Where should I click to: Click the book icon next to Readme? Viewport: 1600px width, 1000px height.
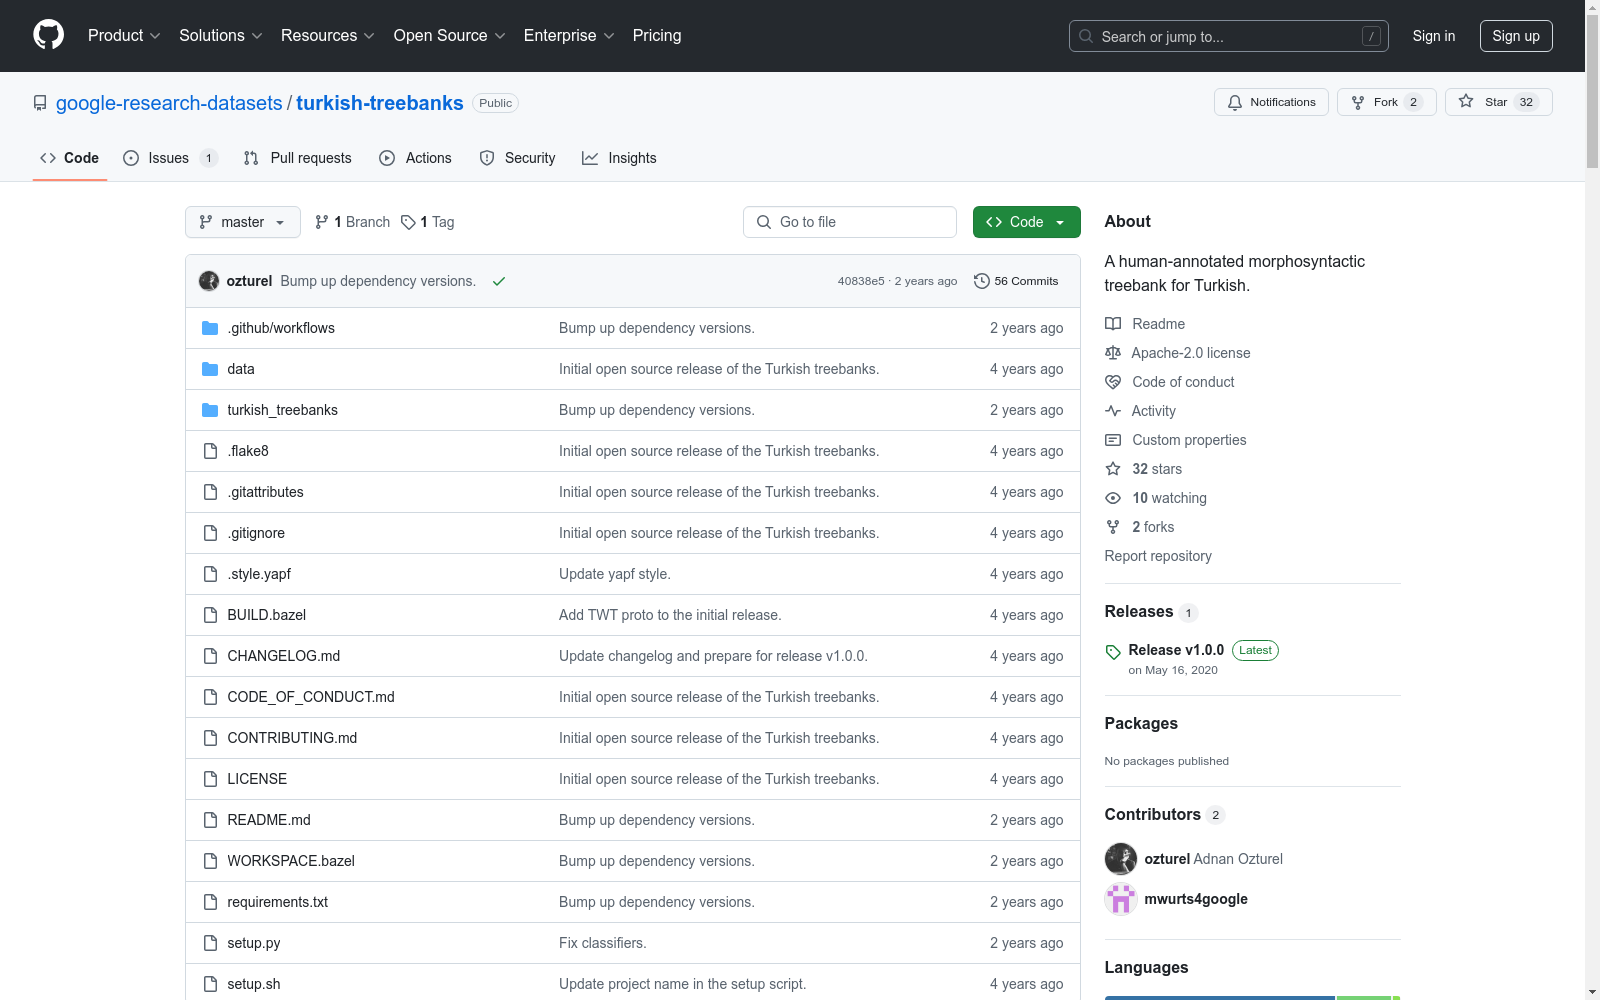[1113, 324]
